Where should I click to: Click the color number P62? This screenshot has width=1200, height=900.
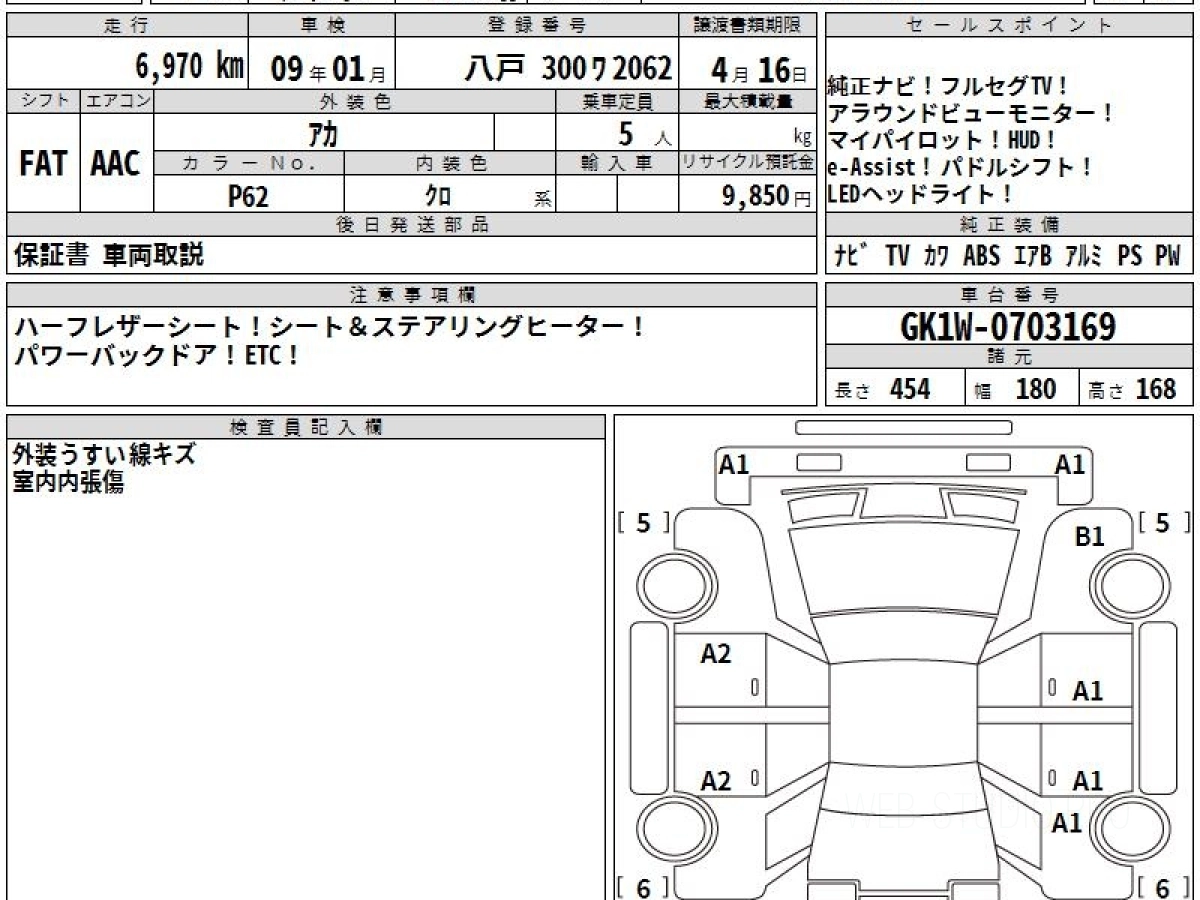click(x=248, y=196)
